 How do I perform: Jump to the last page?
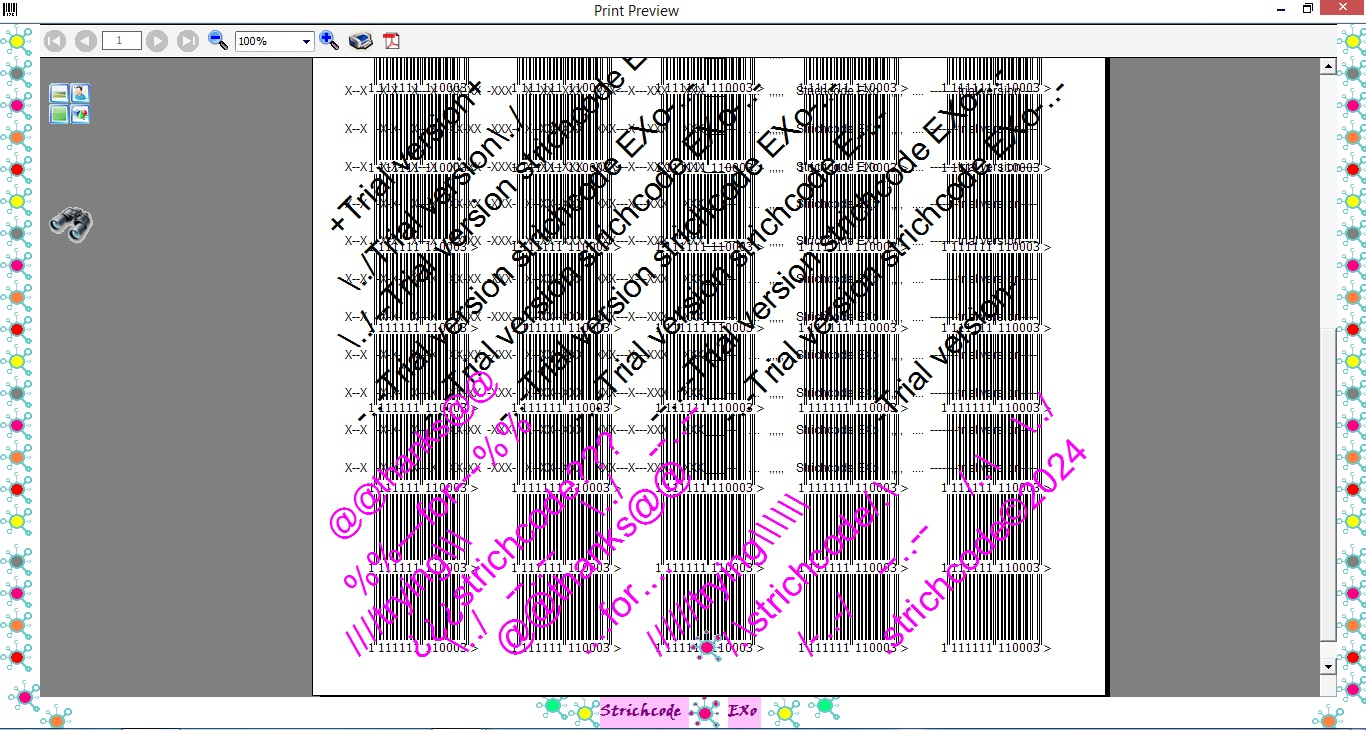pos(188,41)
